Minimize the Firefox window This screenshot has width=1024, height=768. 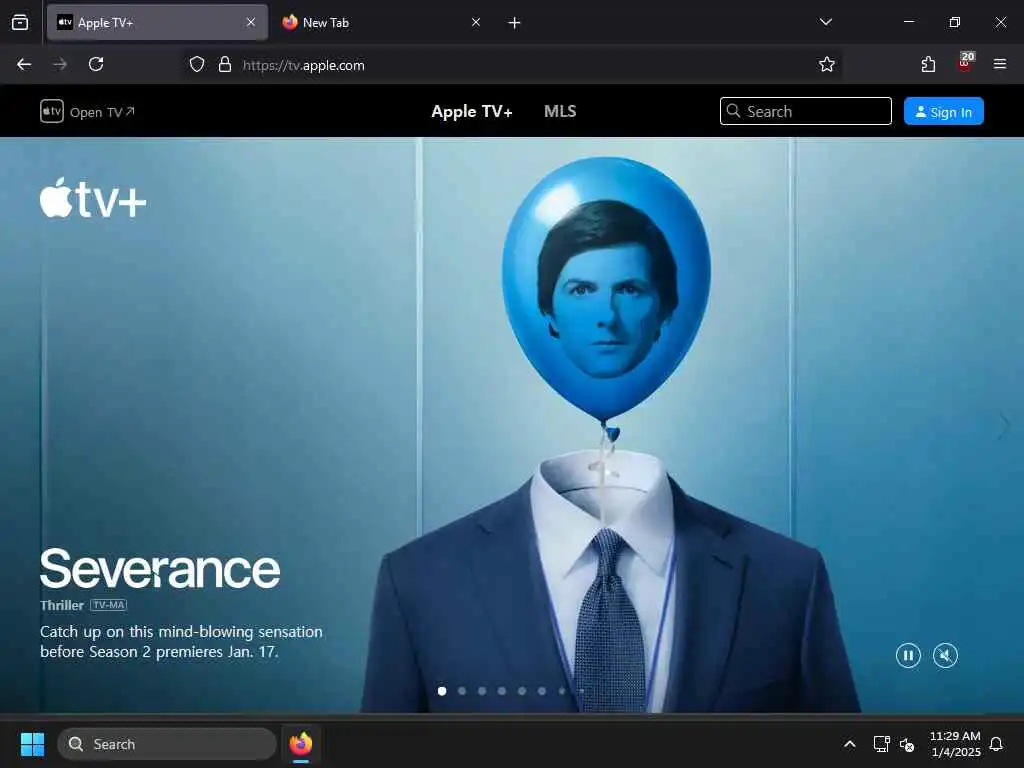tap(908, 22)
